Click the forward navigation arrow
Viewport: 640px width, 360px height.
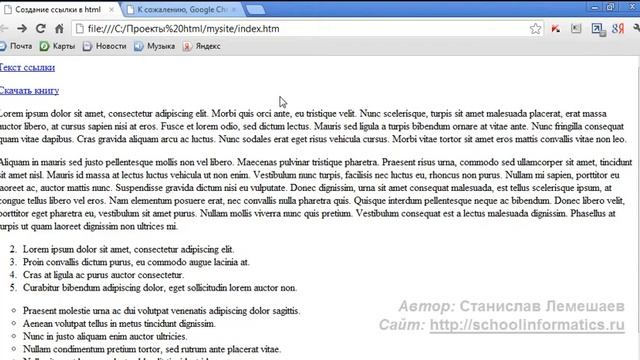pos(22,29)
